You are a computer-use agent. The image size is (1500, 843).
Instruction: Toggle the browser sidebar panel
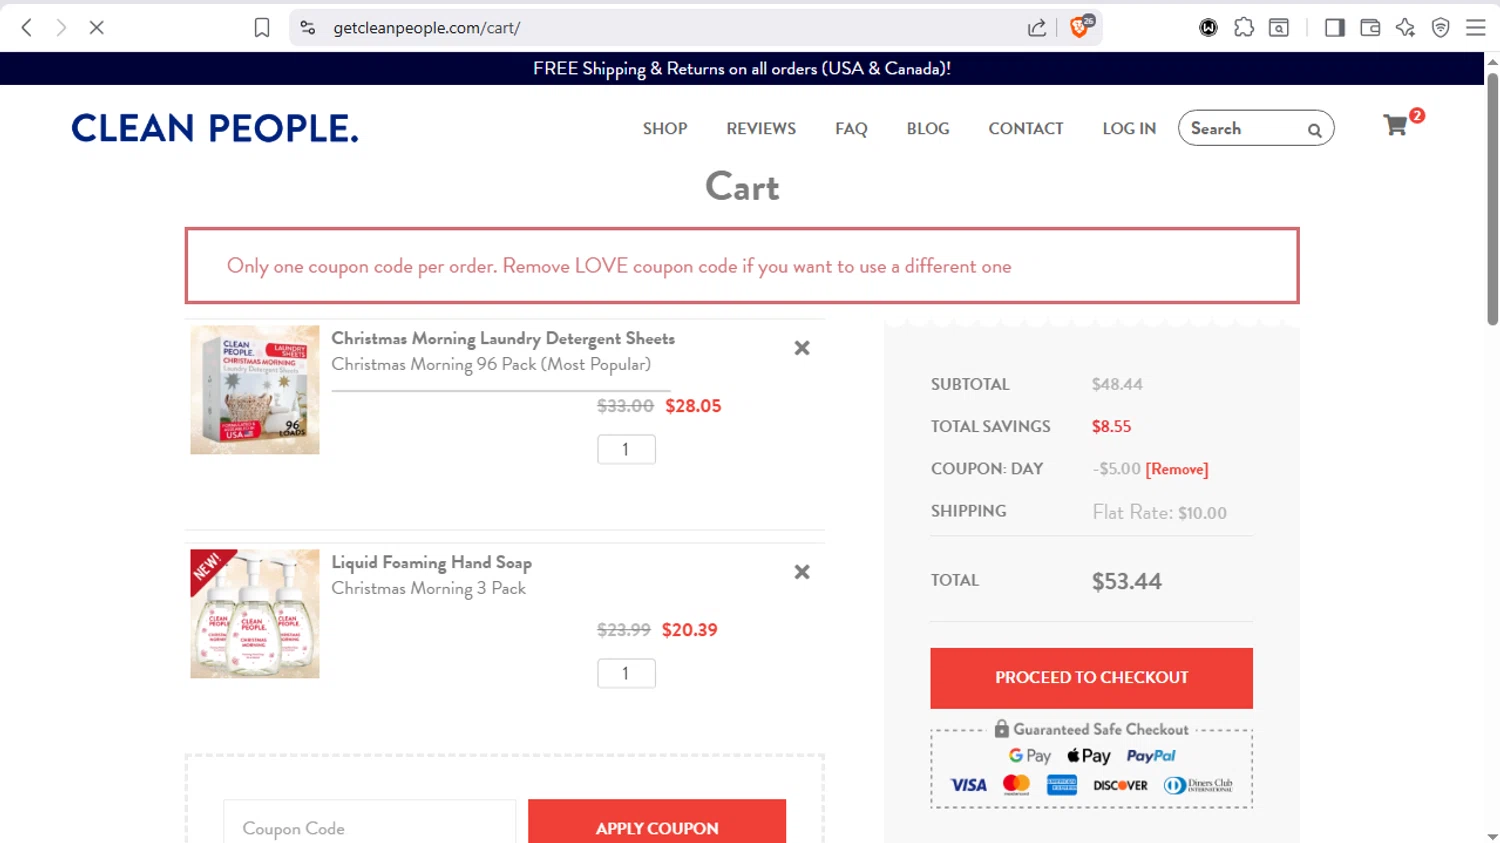click(1334, 28)
